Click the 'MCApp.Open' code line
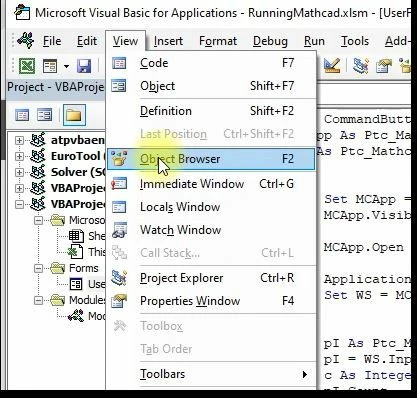 coord(363,247)
